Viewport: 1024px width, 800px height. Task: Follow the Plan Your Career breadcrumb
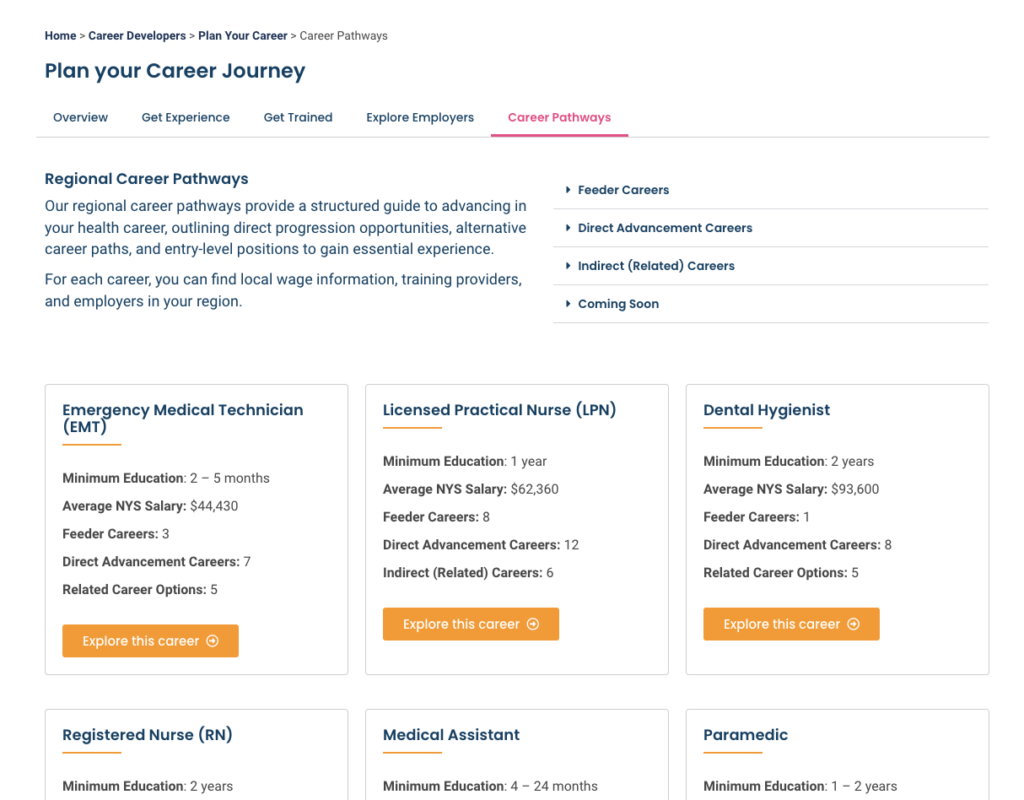coord(243,36)
